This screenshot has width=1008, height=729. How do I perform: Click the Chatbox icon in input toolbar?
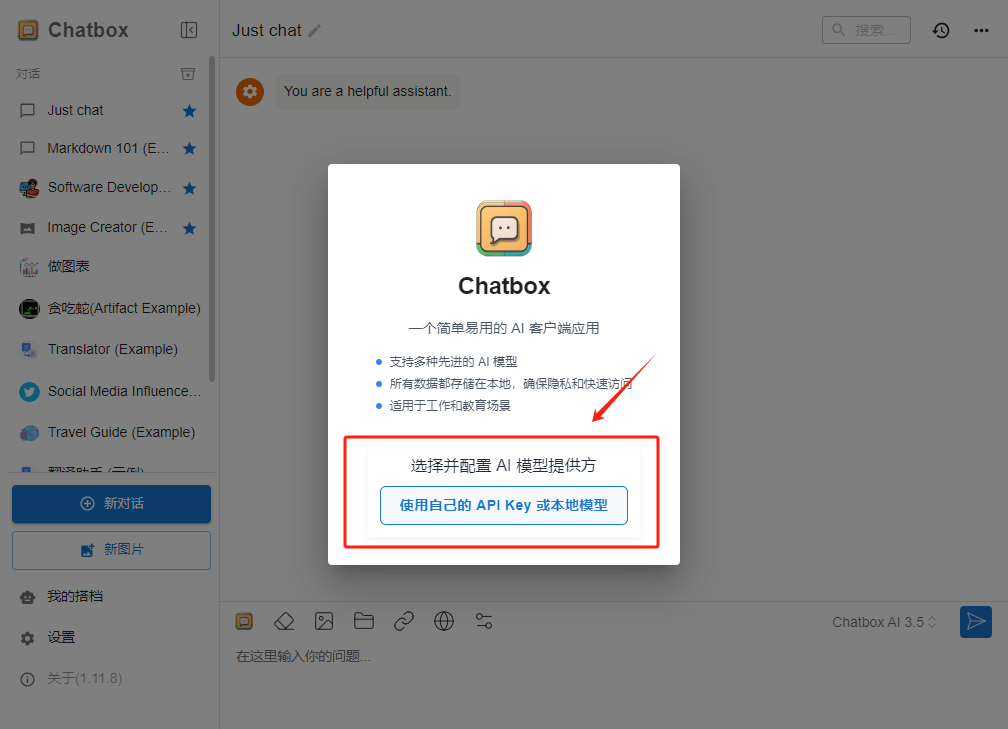tap(244, 621)
